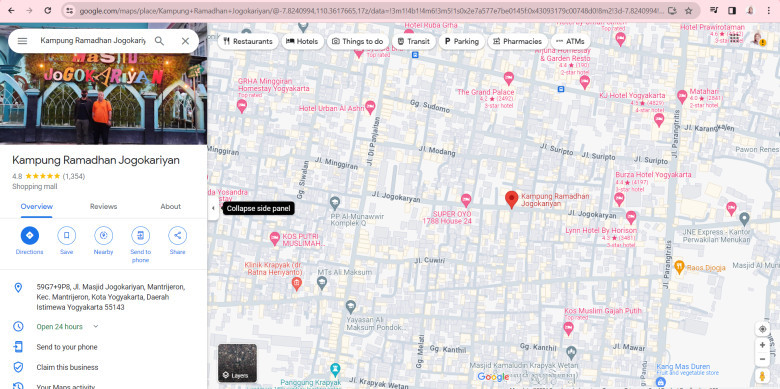The image size is (780, 389).
Task: Click Matahari hotel marker
Action: (x=682, y=97)
